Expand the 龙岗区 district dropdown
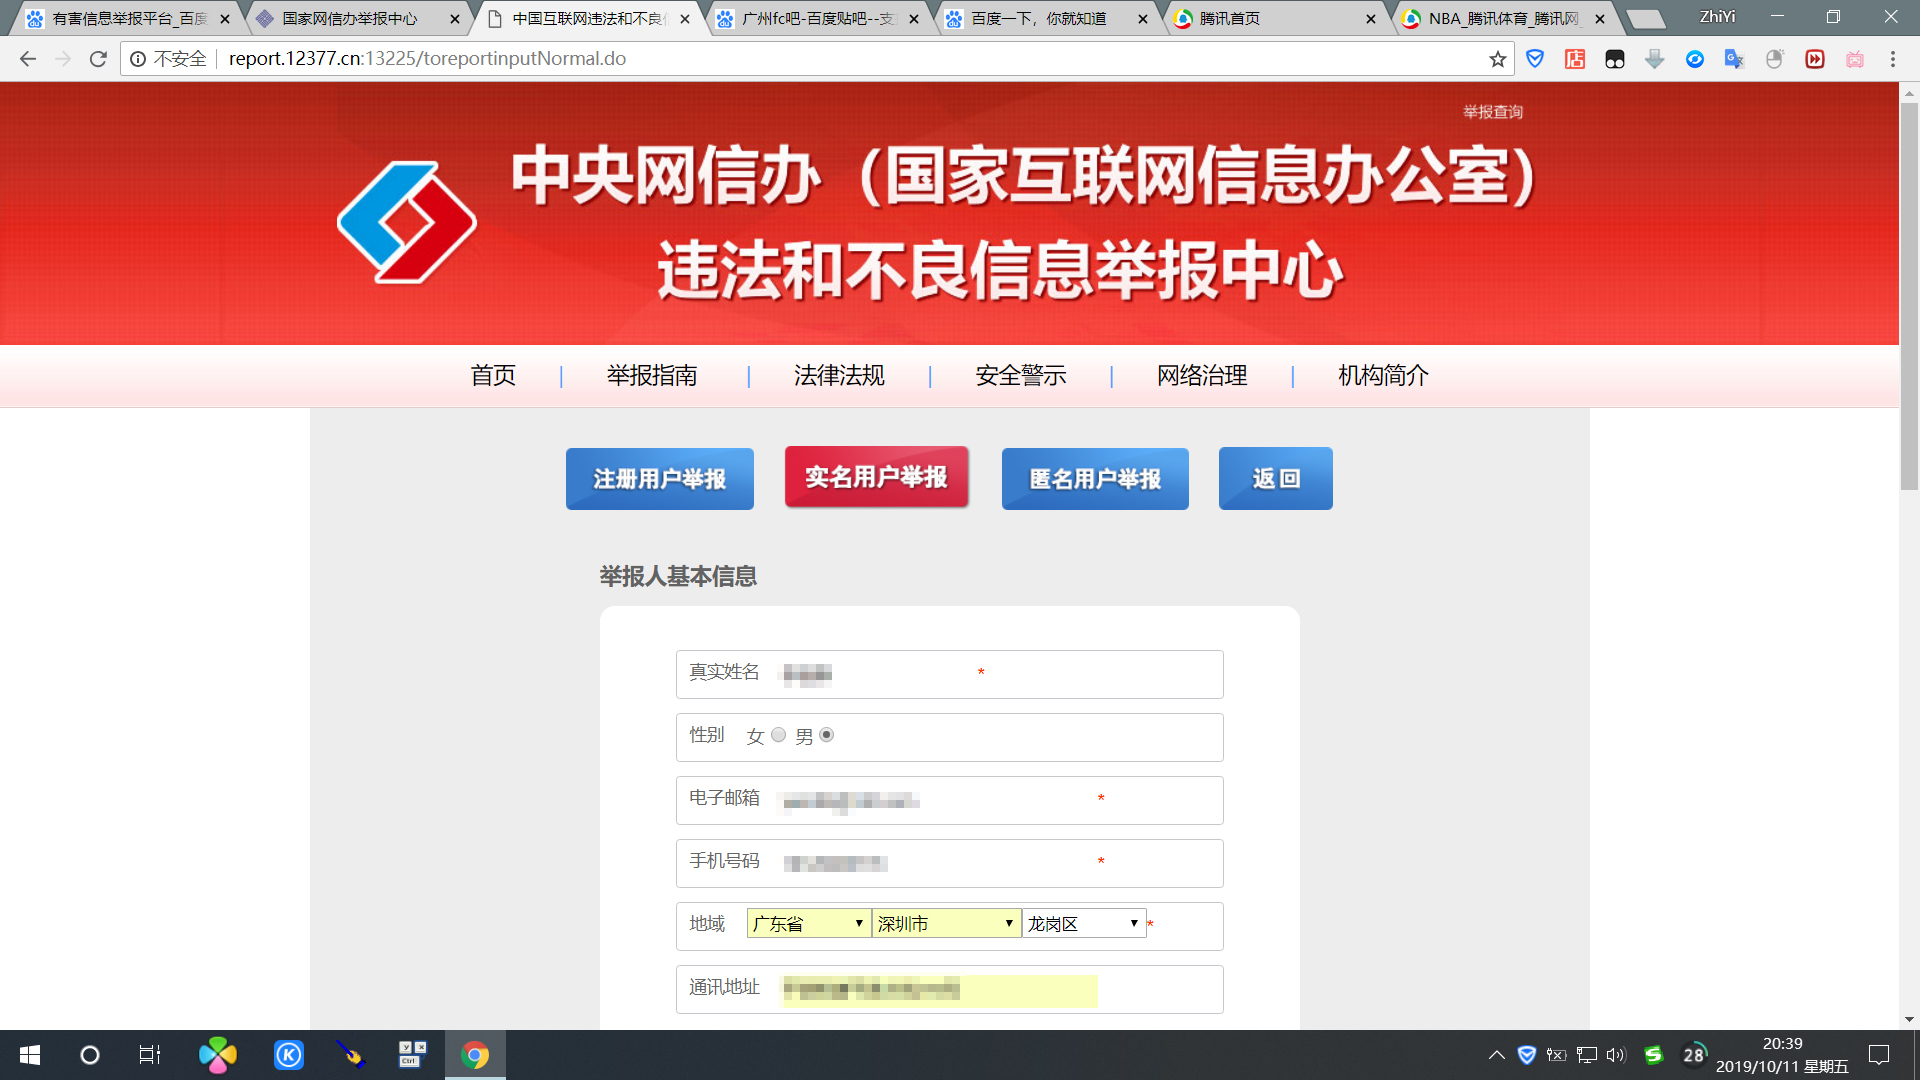Image resolution: width=1920 pixels, height=1080 pixels. pos(1084,923)
